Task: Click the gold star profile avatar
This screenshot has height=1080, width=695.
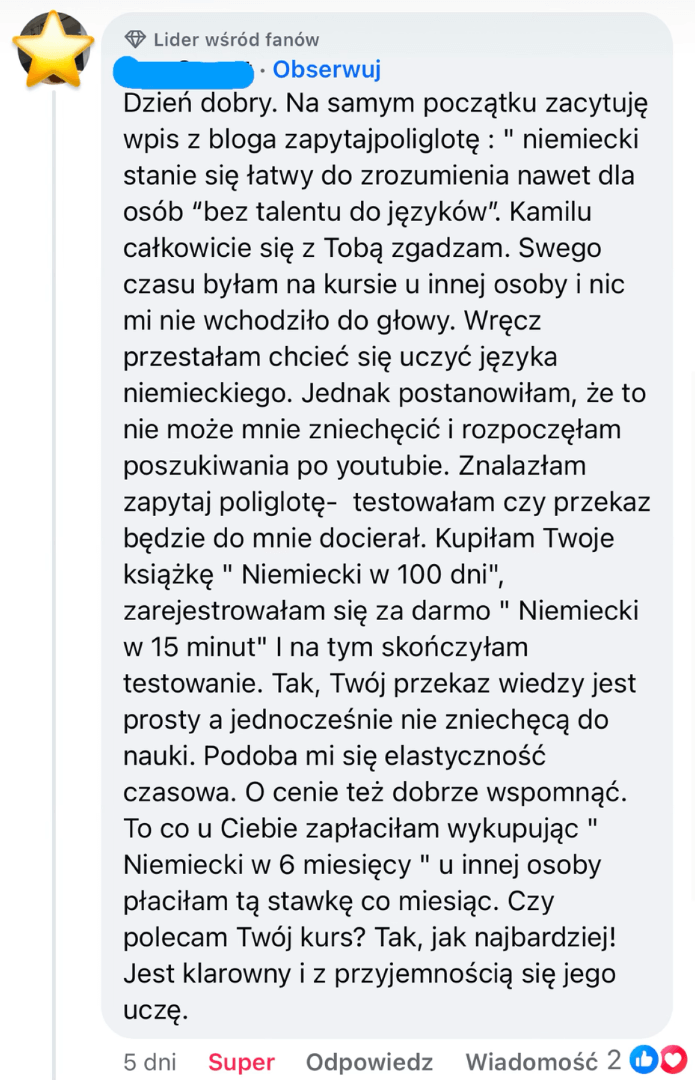Action: (x=53, y=51)
